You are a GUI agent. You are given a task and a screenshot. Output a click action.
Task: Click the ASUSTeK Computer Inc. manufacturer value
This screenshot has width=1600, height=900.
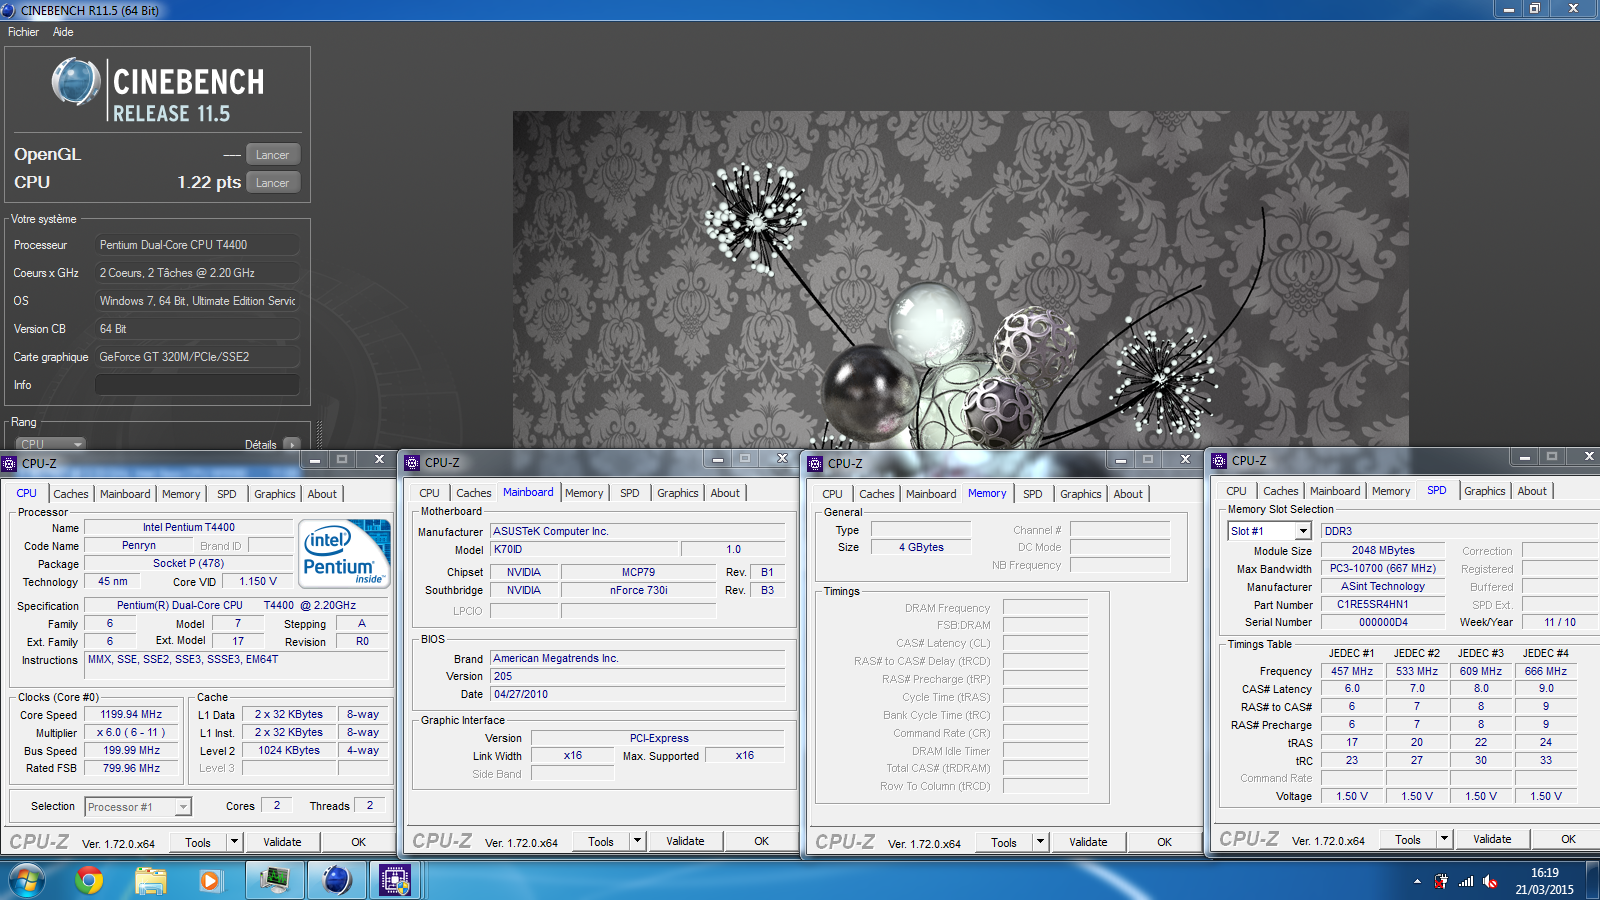pyautogui.click(x=637, y=532)
